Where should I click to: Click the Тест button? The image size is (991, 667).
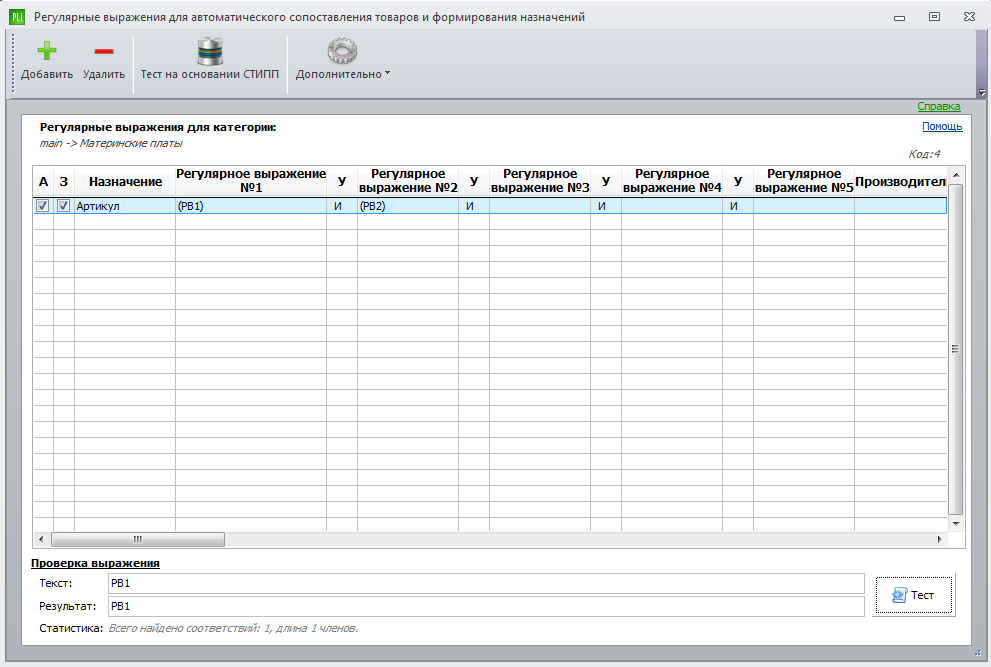coord(913,595)
